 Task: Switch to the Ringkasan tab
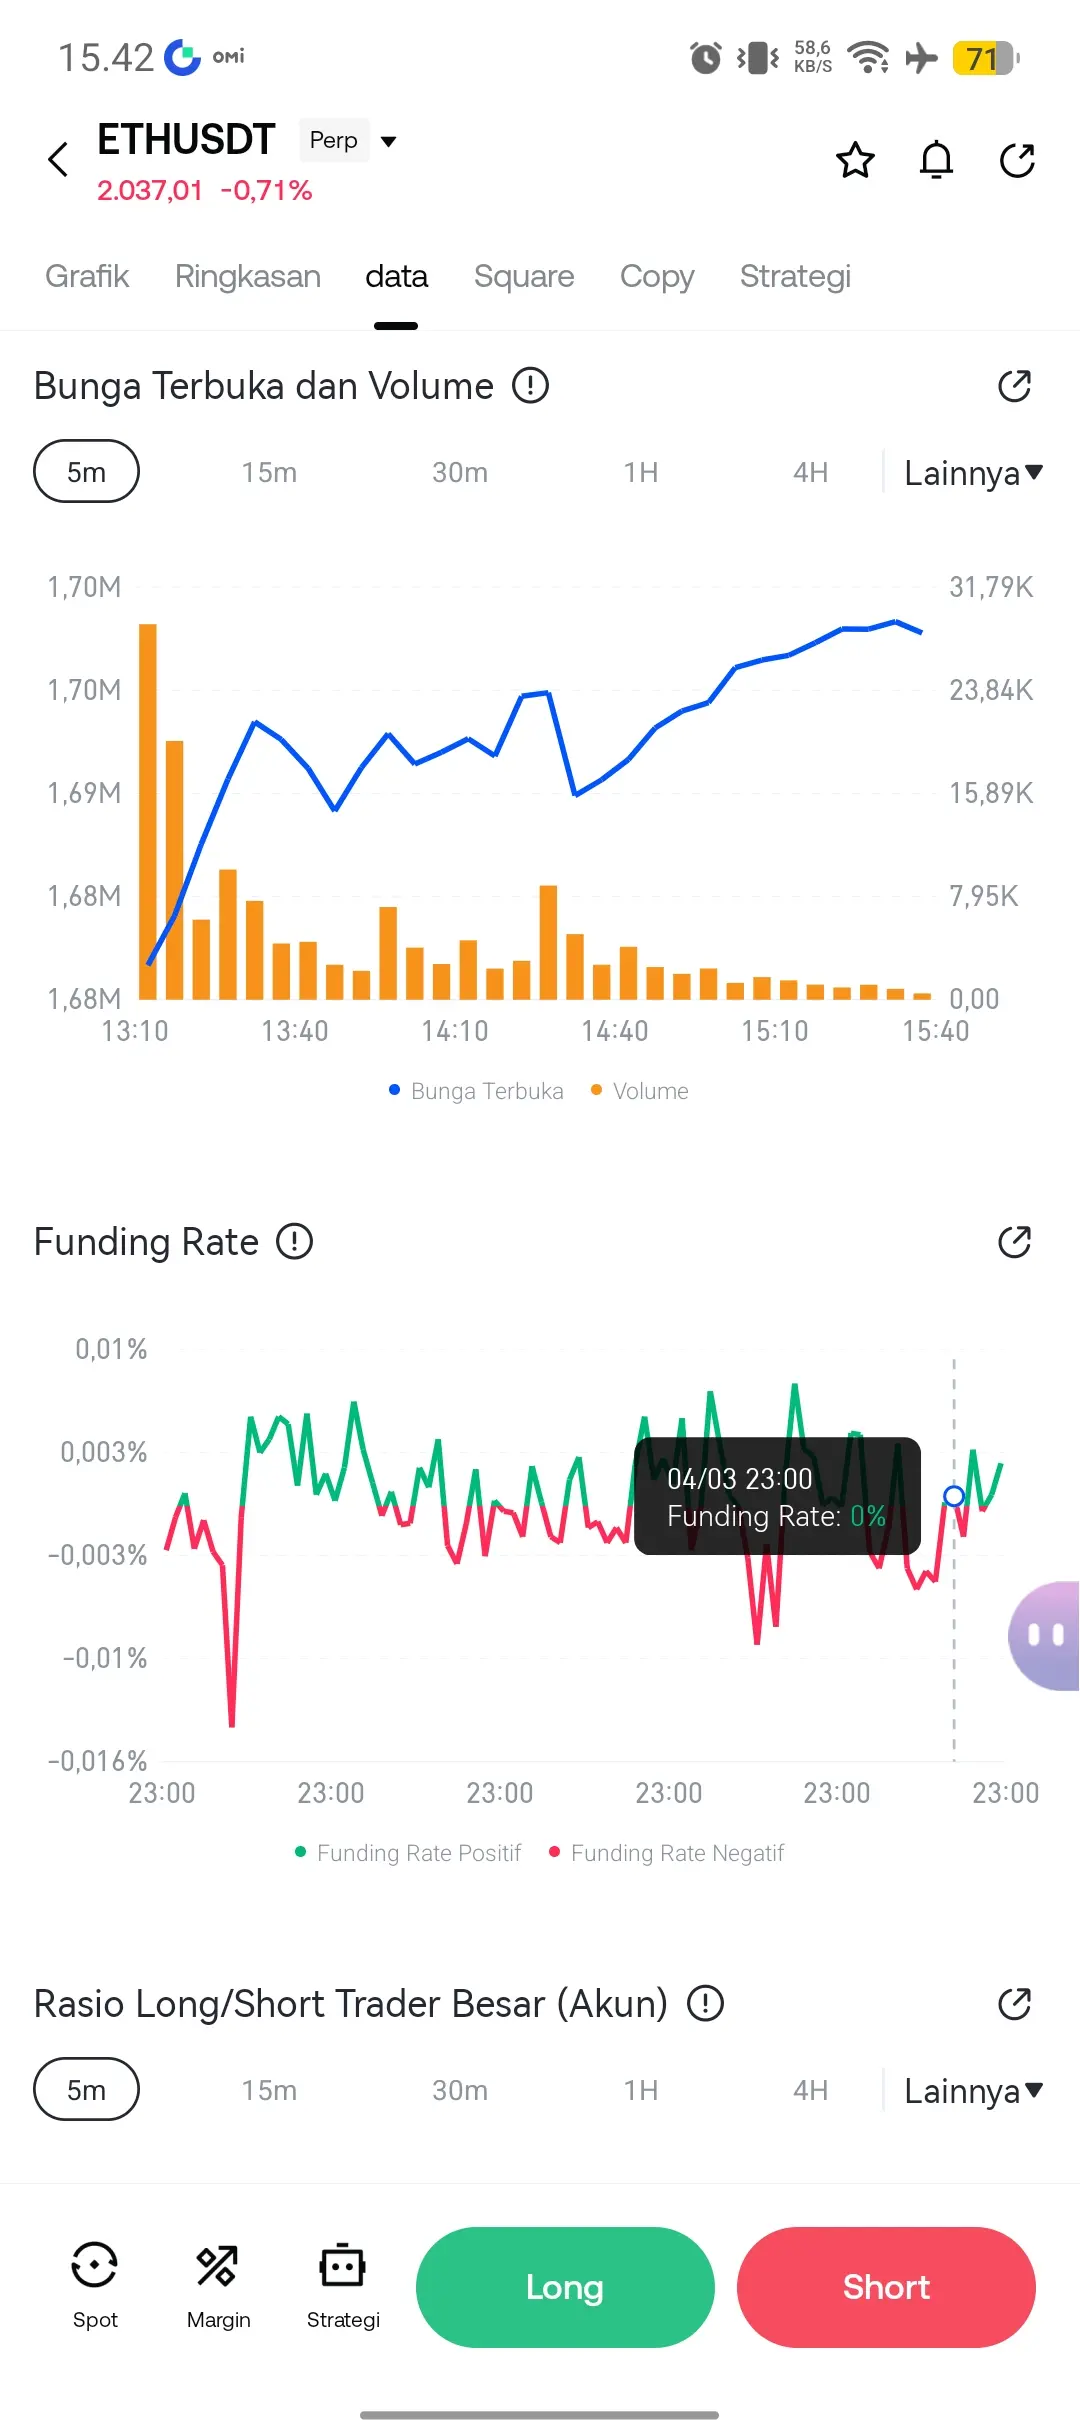pos(248,276)
